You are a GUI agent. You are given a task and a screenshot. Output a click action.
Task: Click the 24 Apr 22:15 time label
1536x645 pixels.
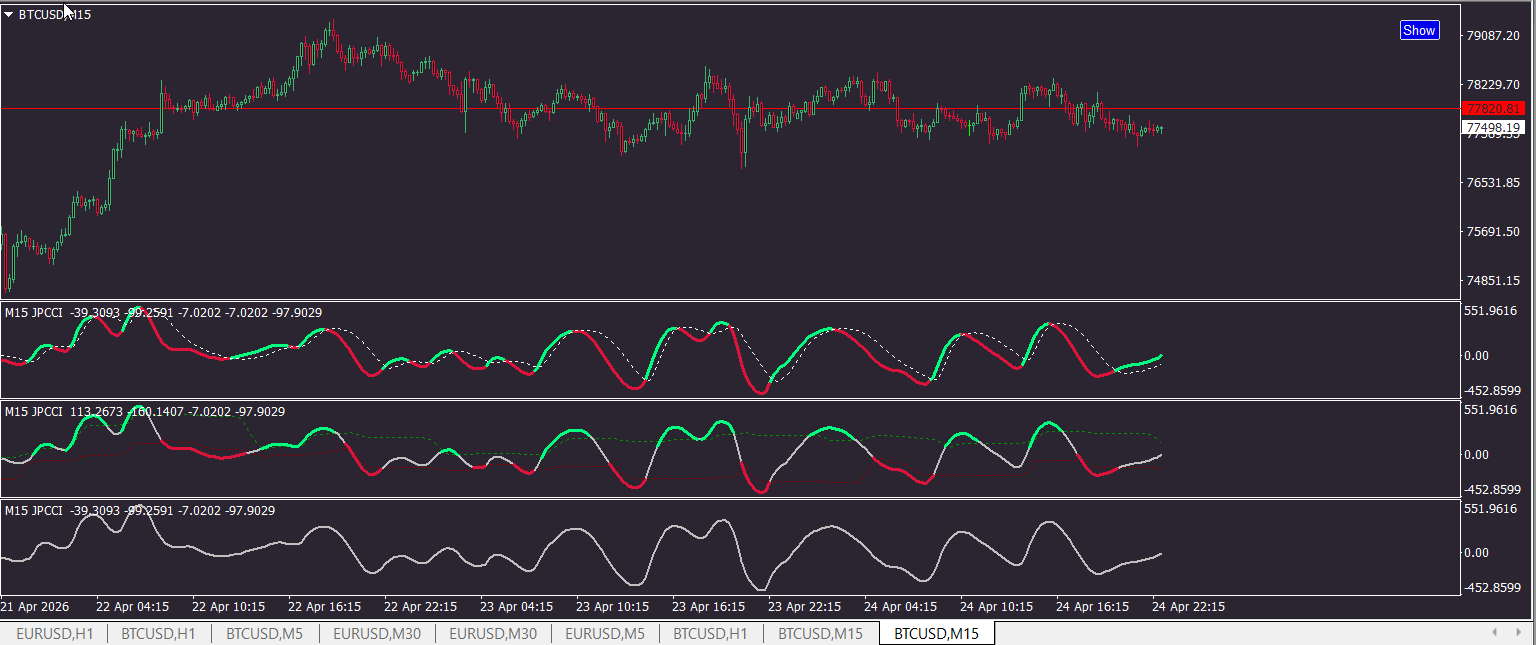pyautogui.click(x=1188, y=607)
